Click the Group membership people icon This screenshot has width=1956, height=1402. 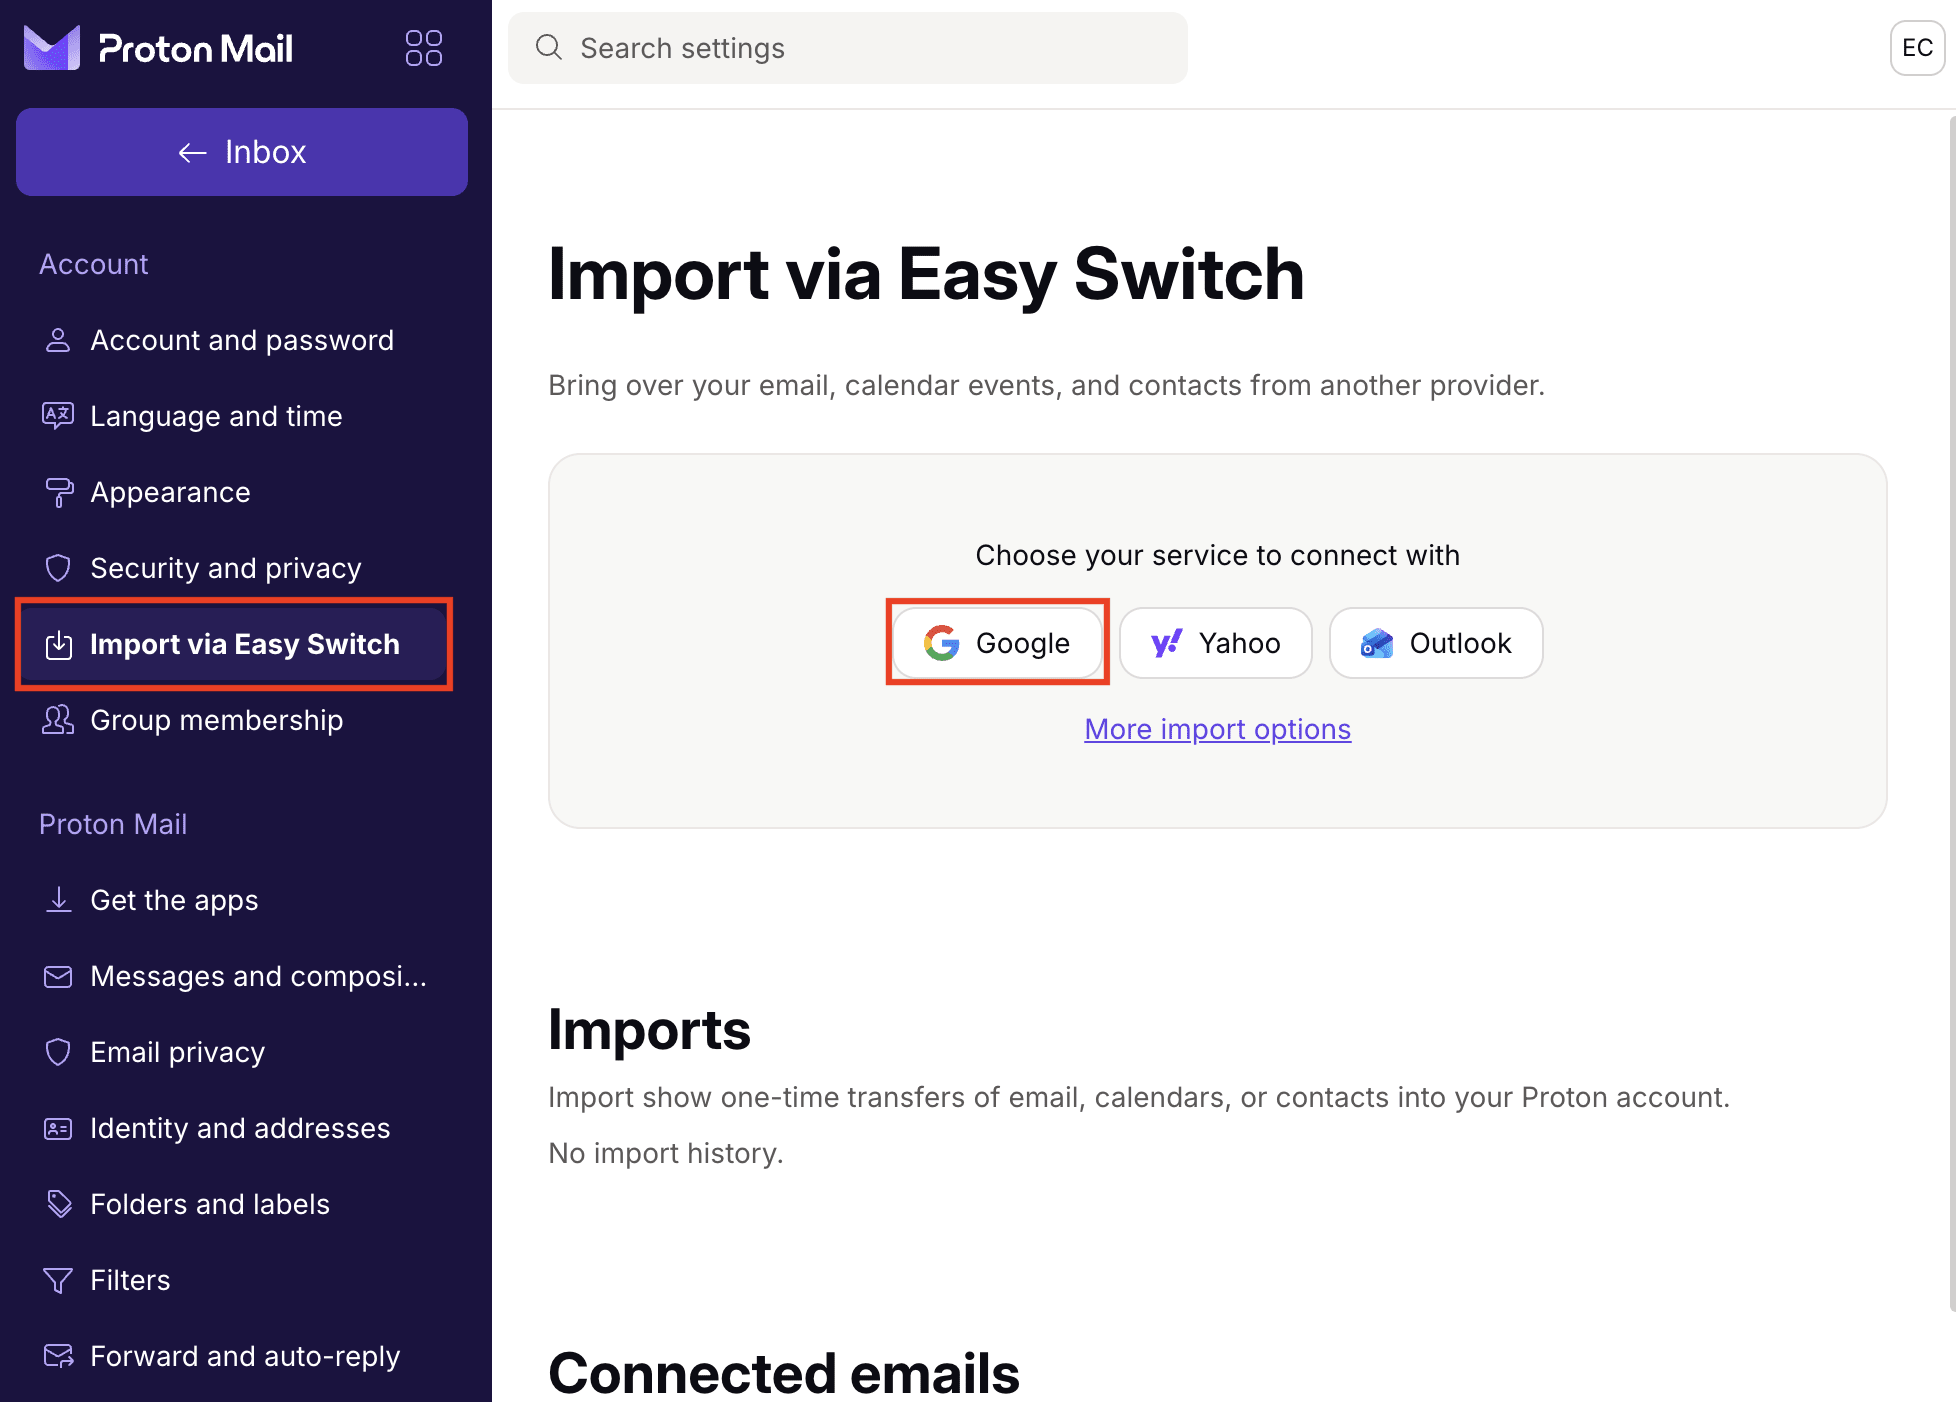point(58,720)
